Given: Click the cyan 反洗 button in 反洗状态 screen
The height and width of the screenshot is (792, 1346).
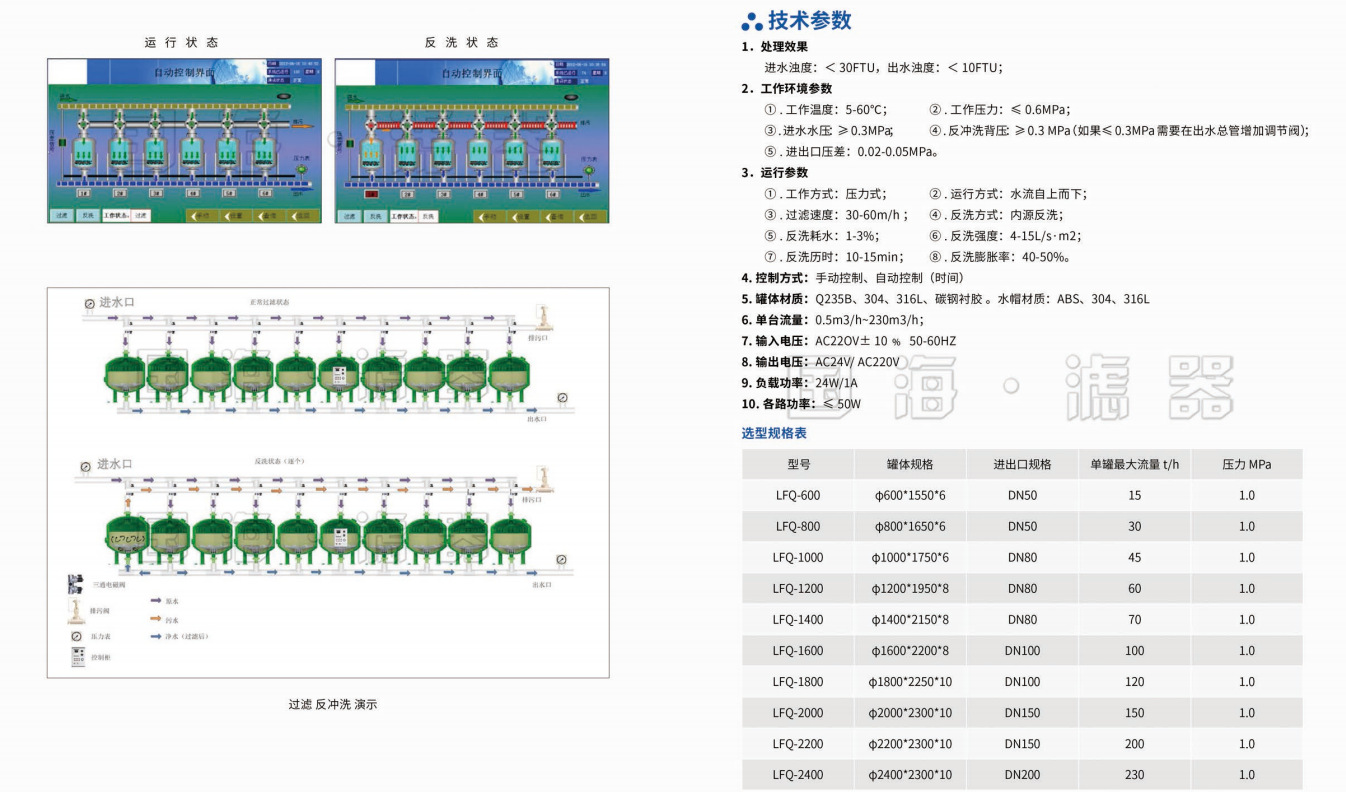Looking at the screenshot, I should tap(376, 215).
